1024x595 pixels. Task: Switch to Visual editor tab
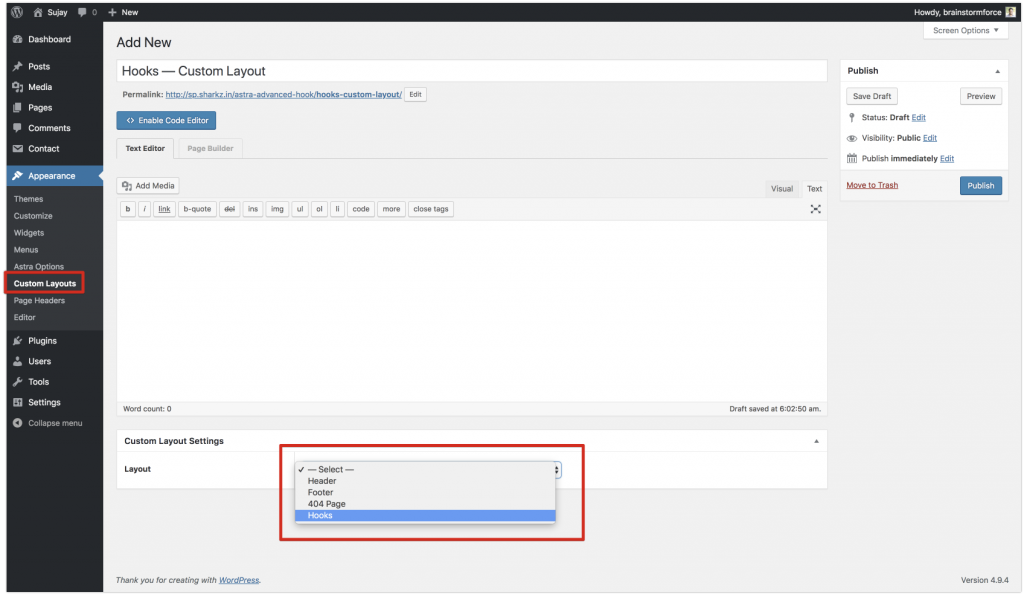pos(782,189)
